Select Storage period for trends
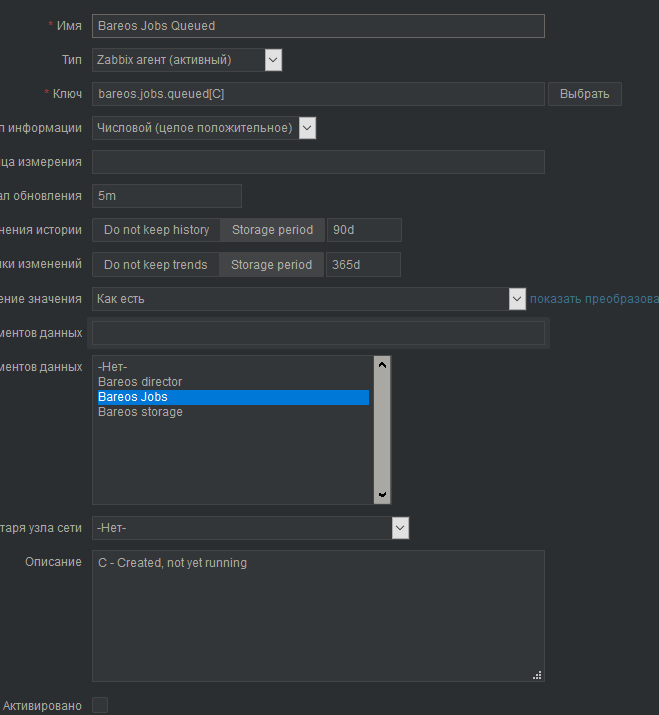The height and width of the screenshot is (715, 659). coord(271,265)
